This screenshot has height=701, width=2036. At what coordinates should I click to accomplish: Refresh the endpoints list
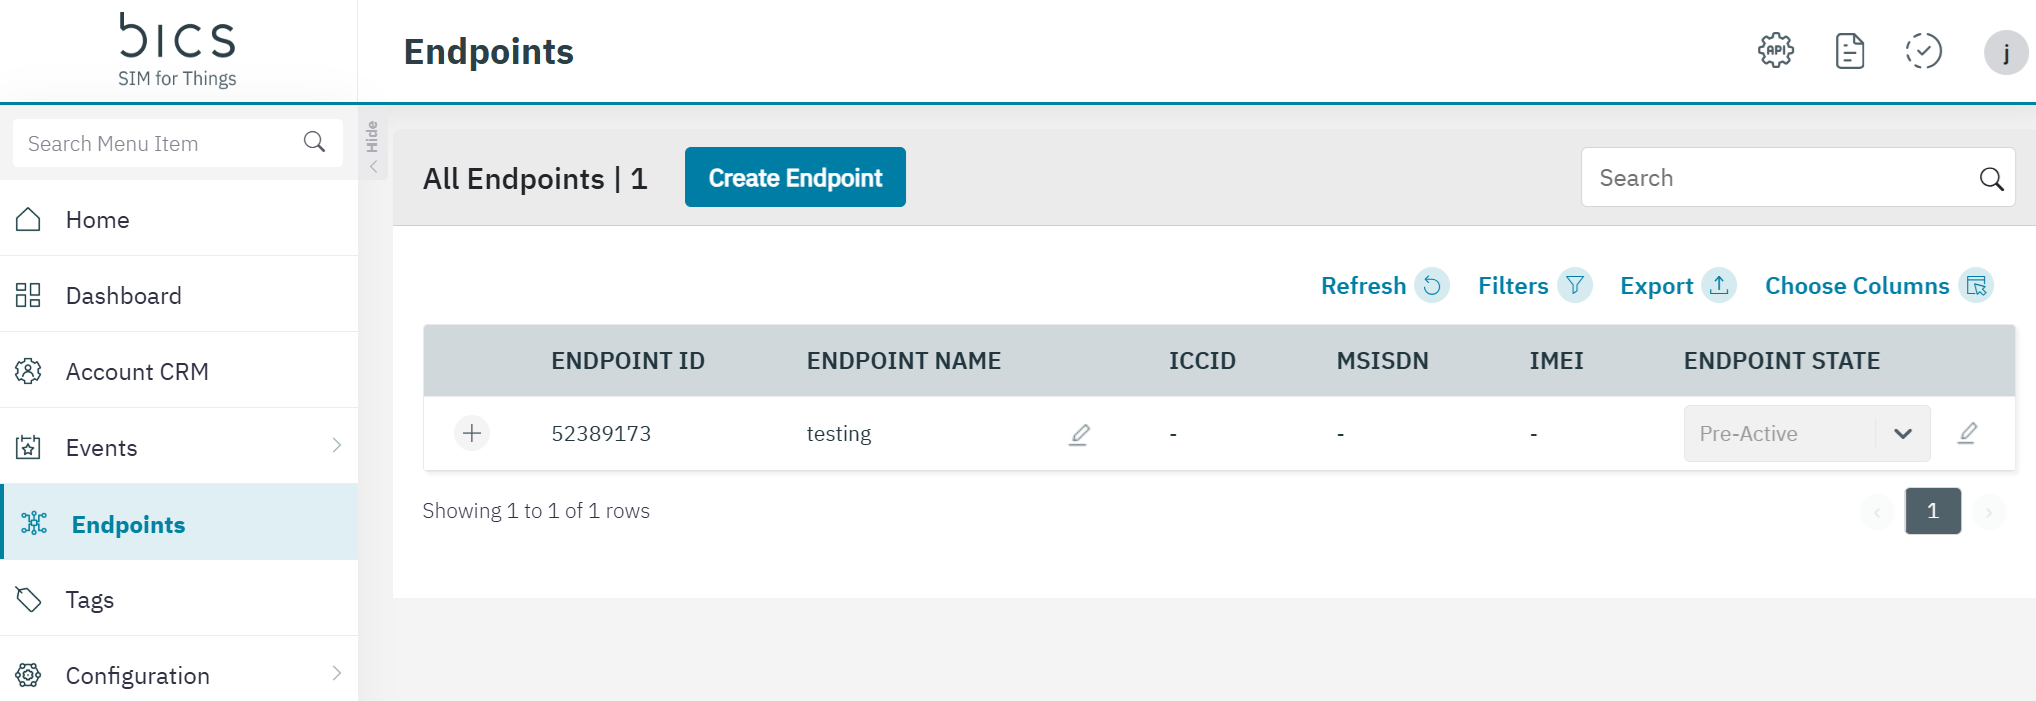point(1383,286)
